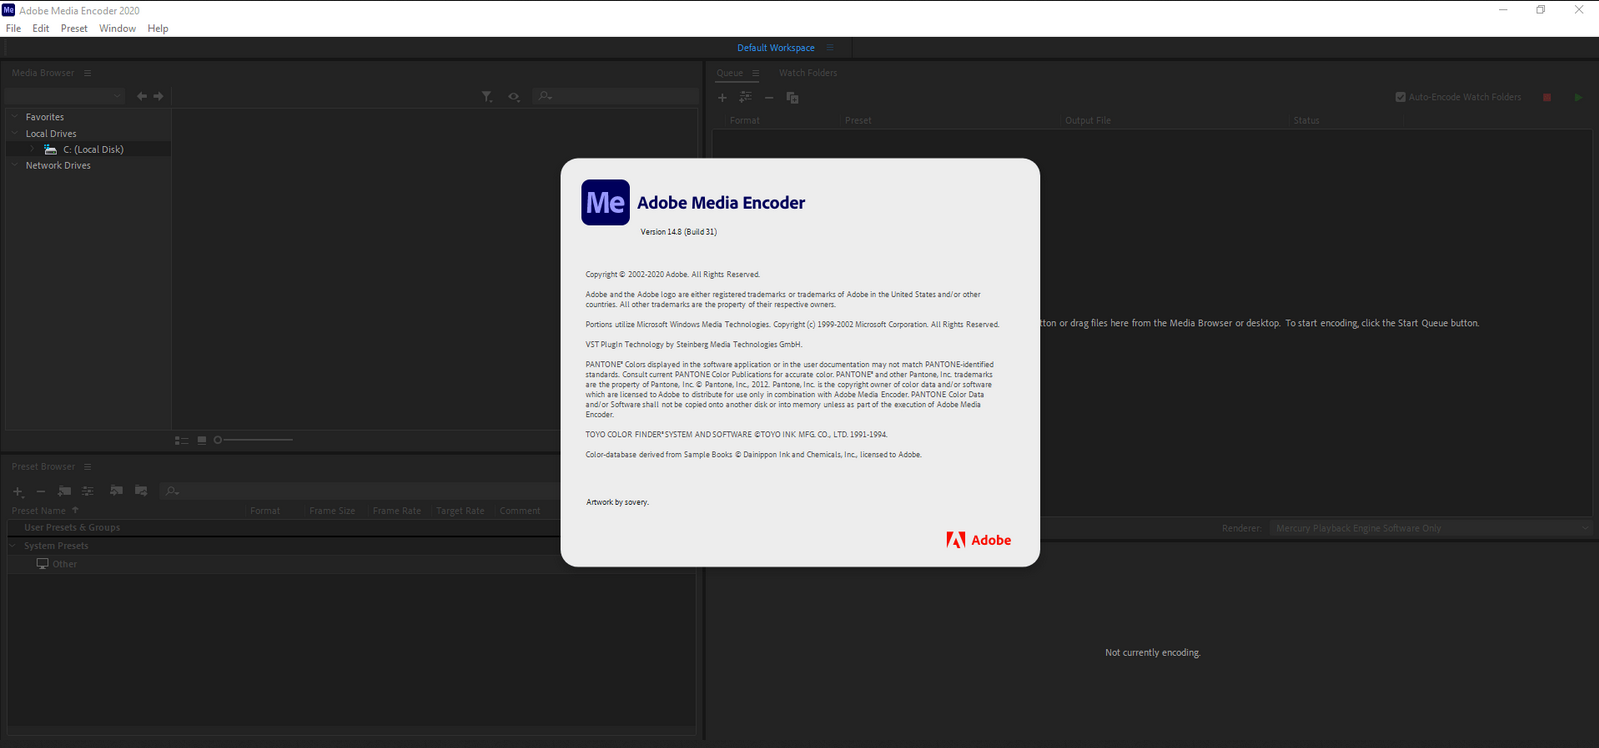Switch Media Browser to list view
This screenshot has width=1599, height=748.
coord(181,440)
